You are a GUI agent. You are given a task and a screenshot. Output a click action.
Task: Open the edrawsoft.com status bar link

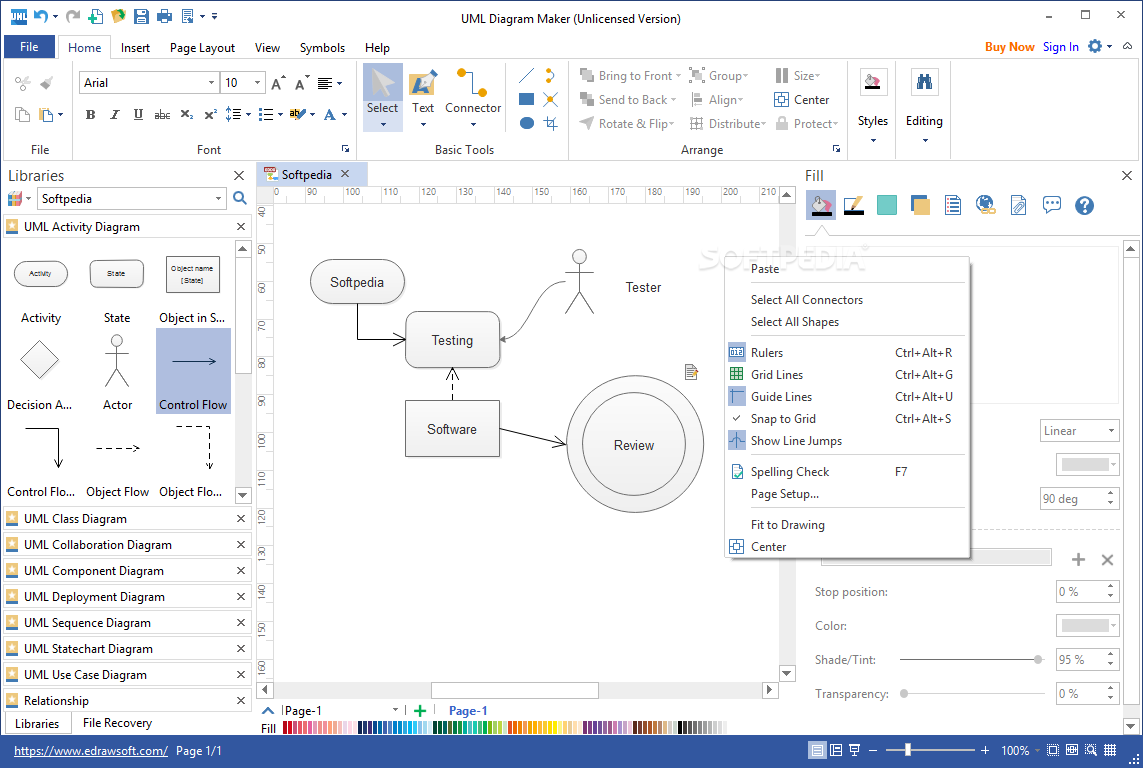(90, 751)
